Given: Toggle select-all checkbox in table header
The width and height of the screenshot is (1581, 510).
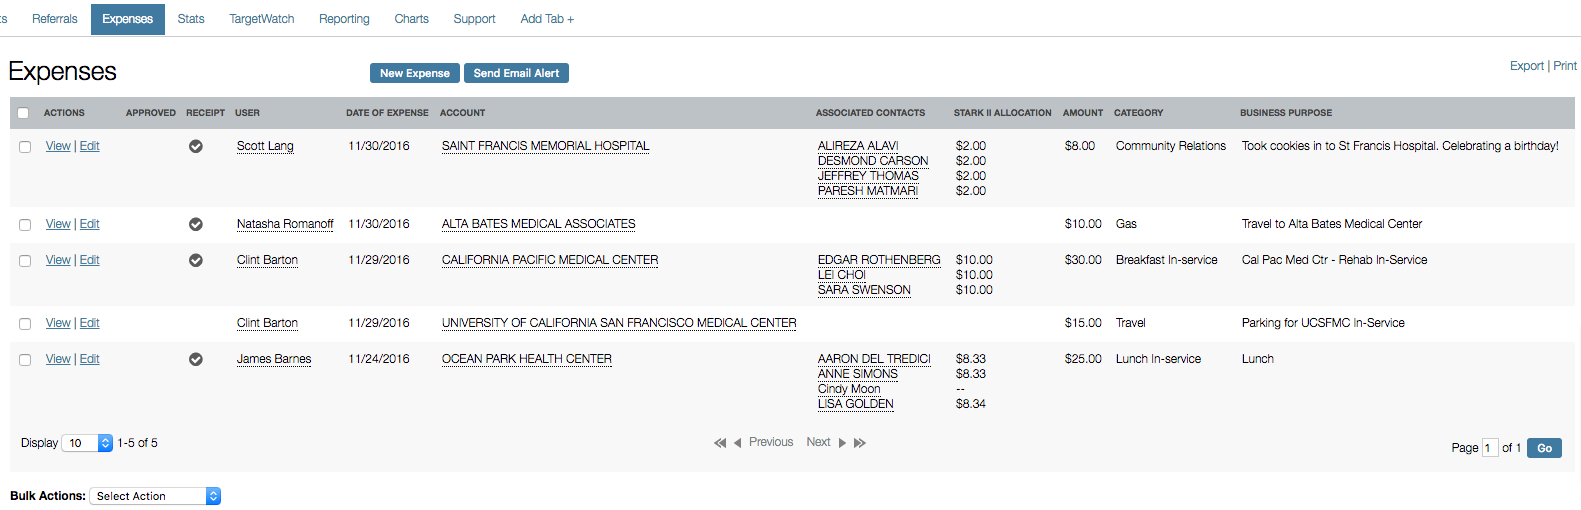Looking at the screenshot, I should point(24,113).
